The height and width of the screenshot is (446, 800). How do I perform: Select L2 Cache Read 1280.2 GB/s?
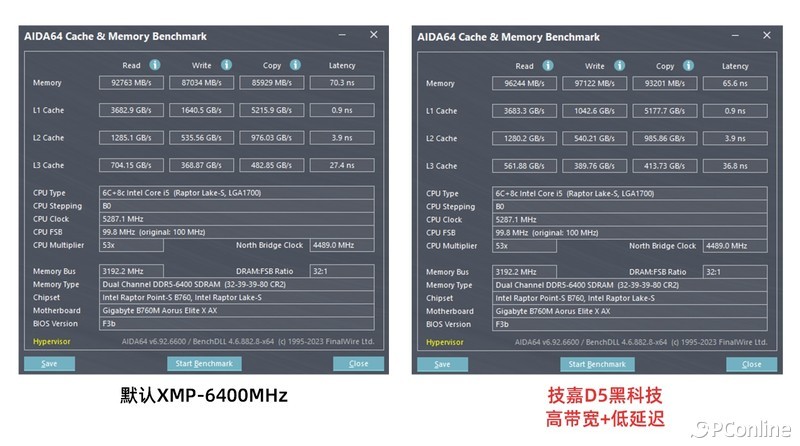(x=524, y=138)
